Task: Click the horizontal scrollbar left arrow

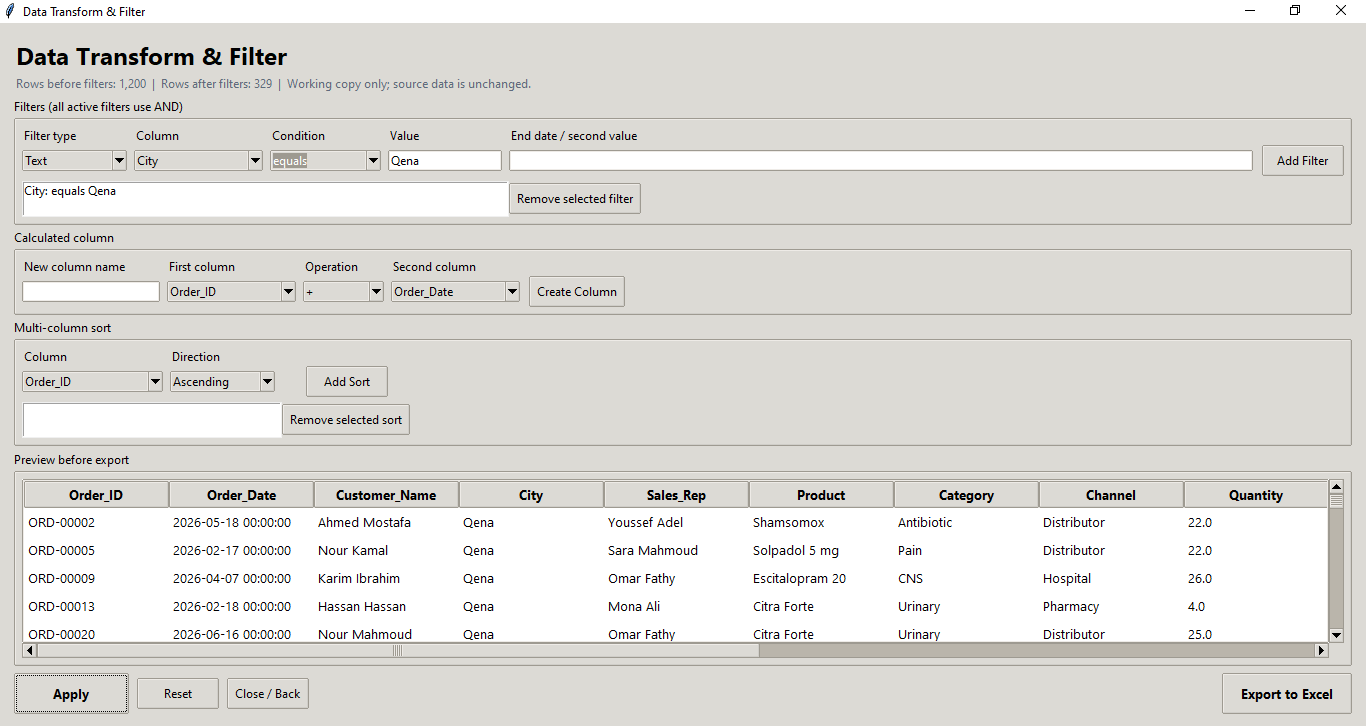Action: [x=30, y=650]
